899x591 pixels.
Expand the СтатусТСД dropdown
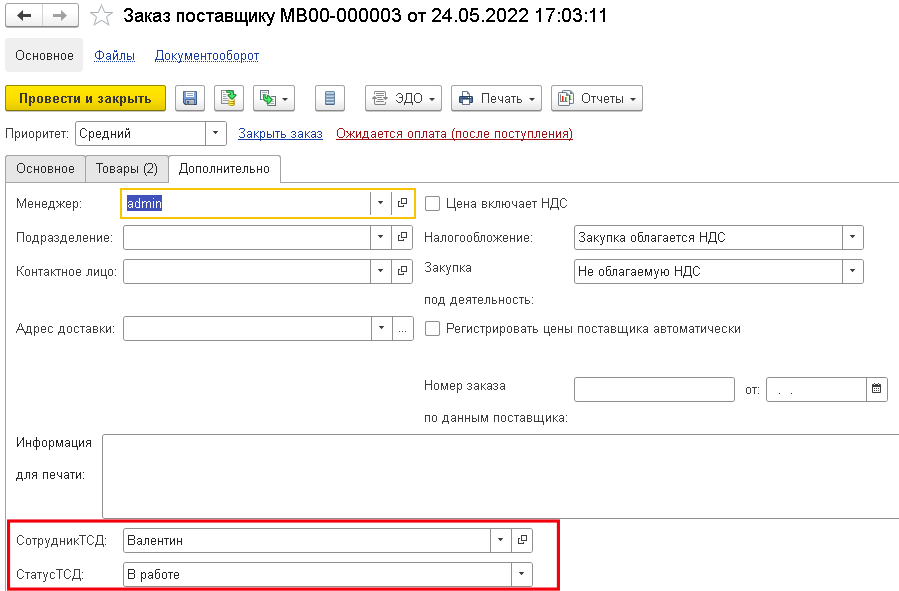tap(522, 574)
